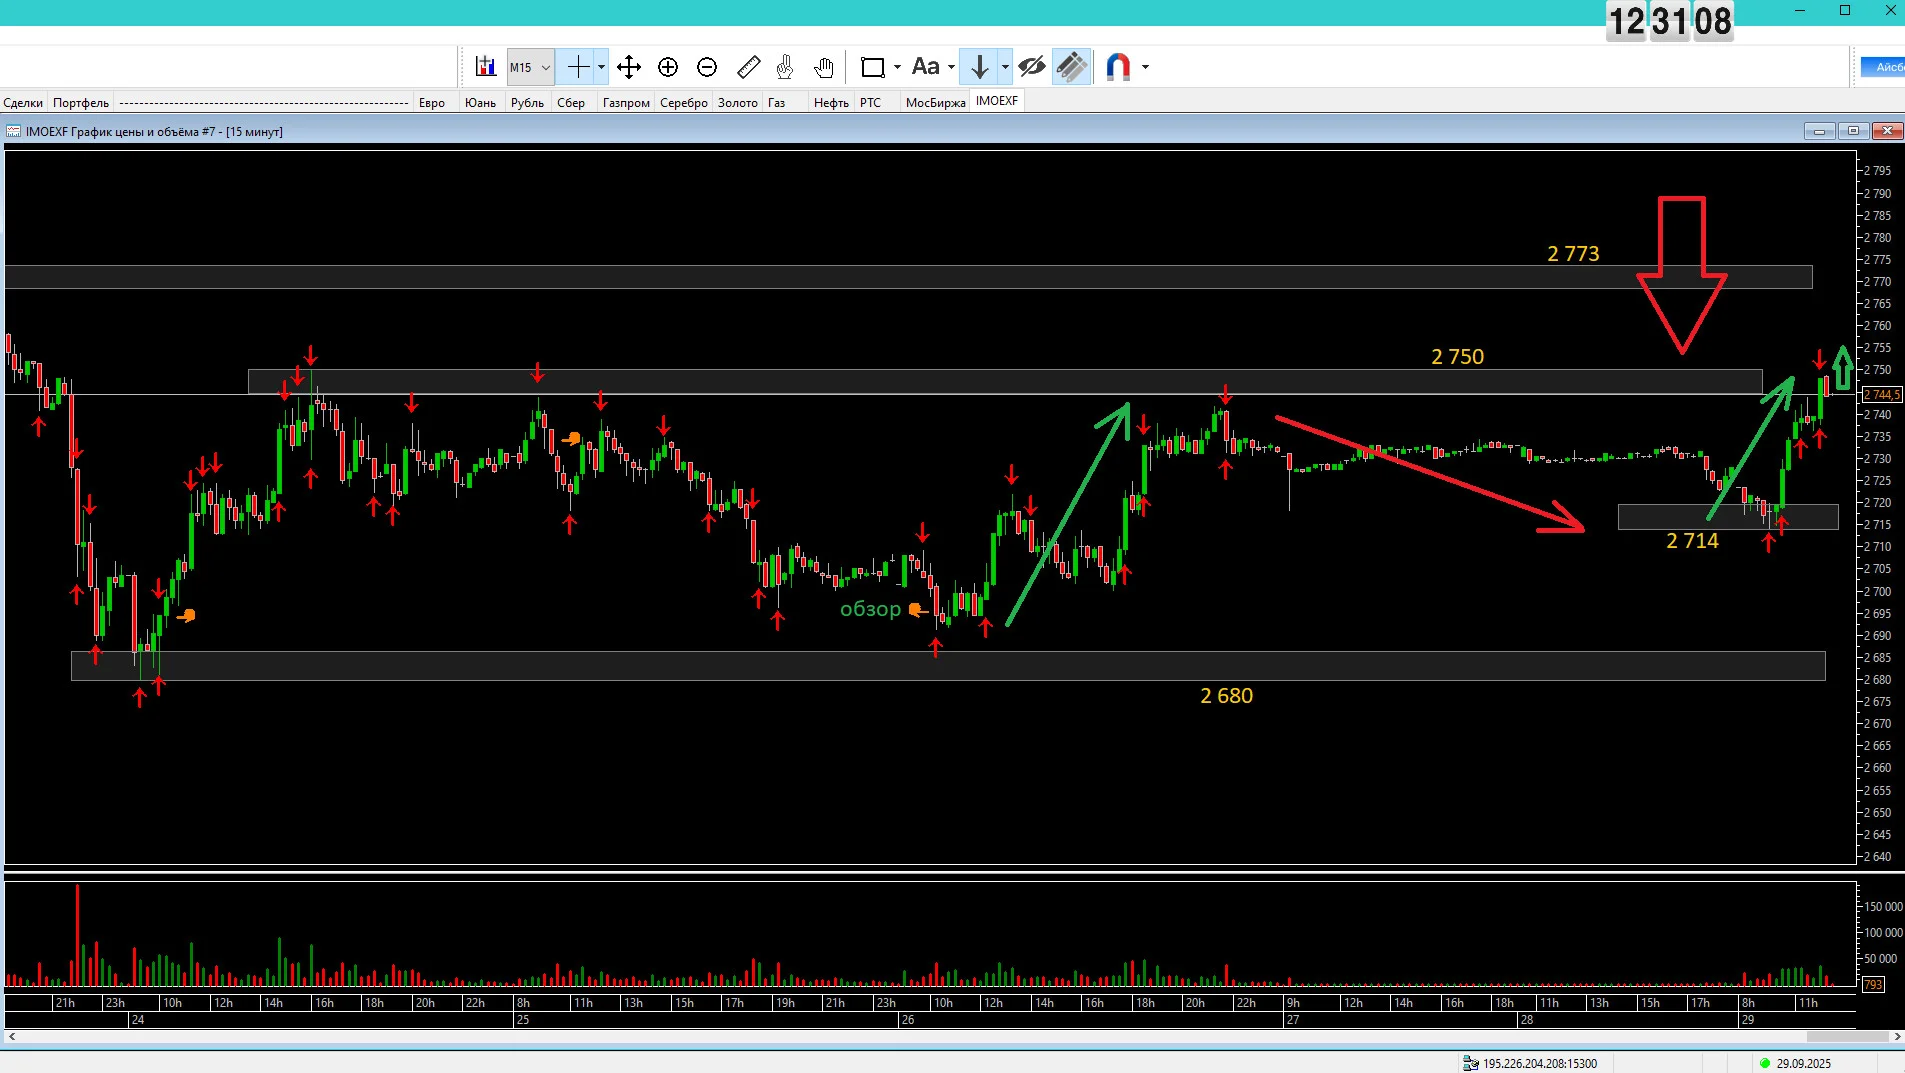Toggle the drawing pencils mode

click(x=1071, y=67)
